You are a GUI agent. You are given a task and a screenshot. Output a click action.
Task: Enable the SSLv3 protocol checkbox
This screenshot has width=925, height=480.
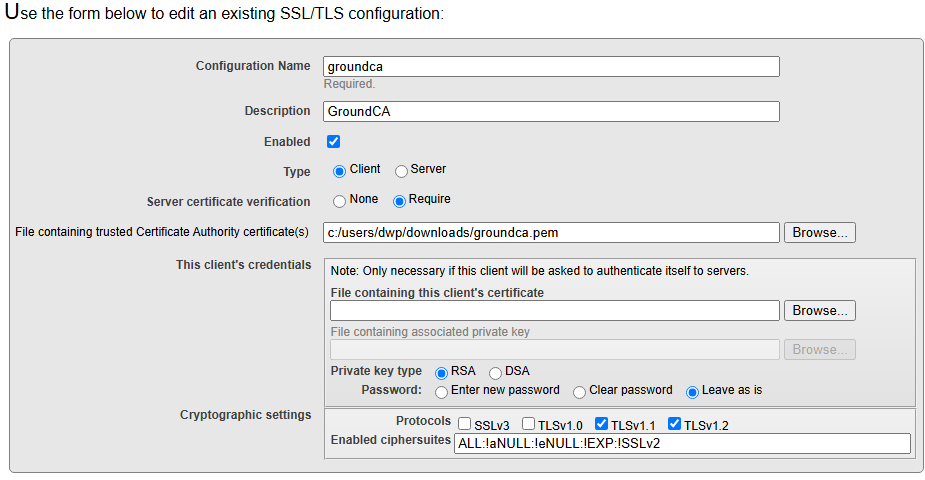pyautogui.click(x=465, y=424)
